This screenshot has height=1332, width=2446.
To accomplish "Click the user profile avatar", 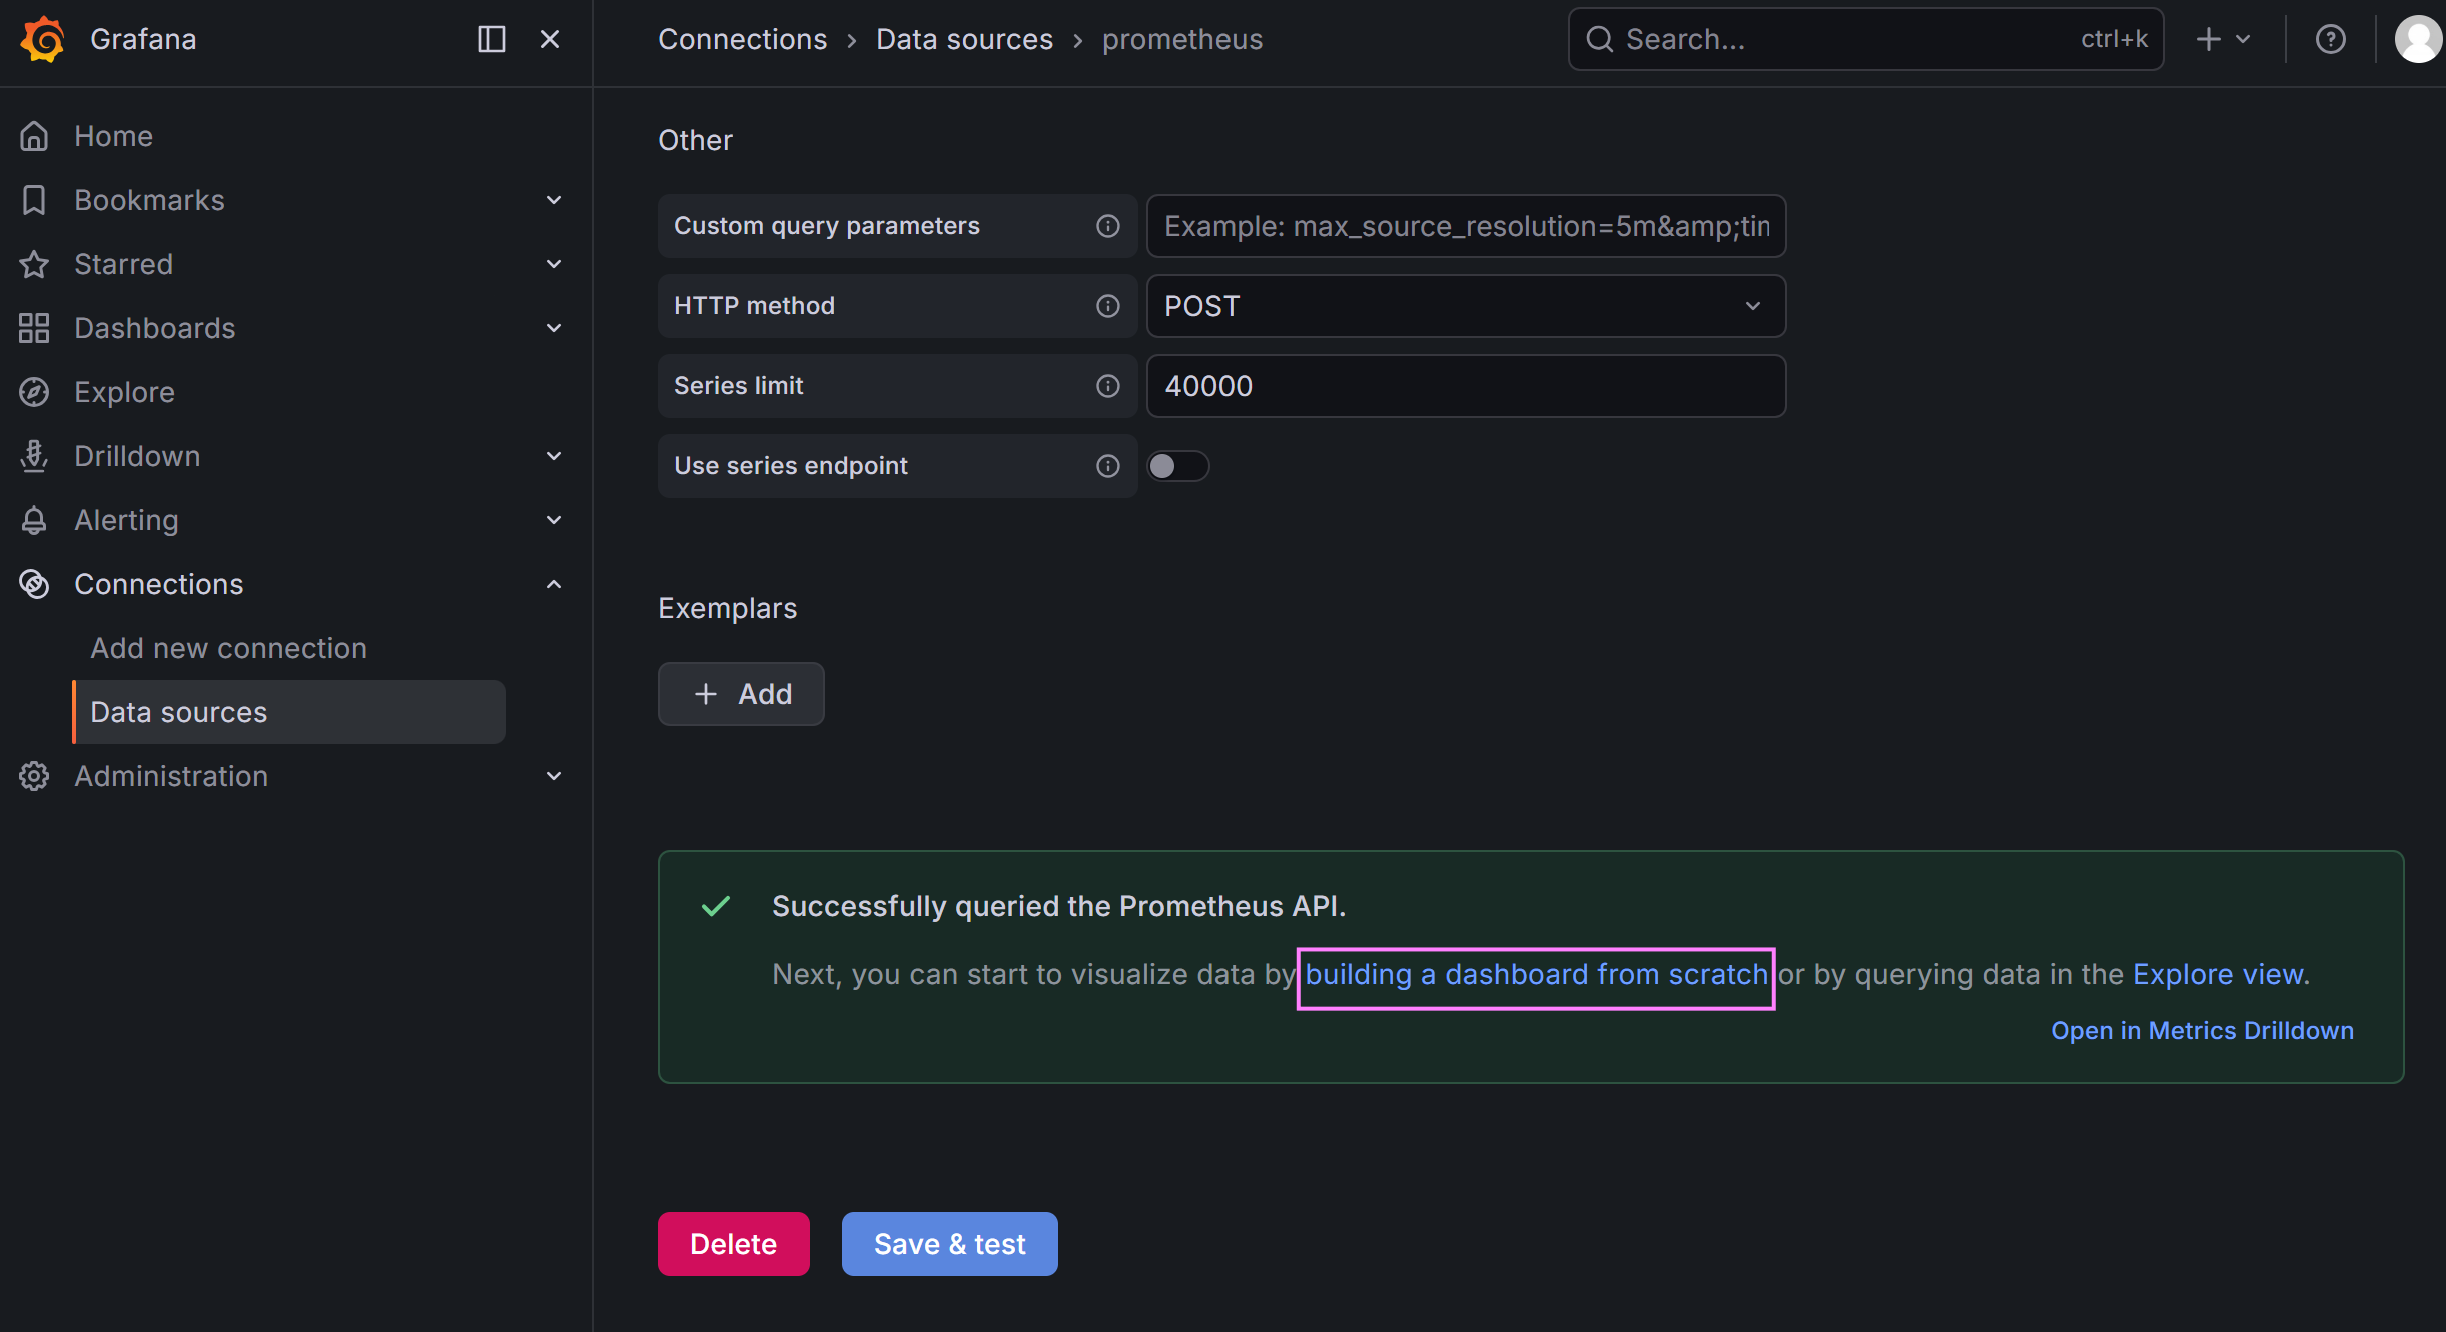I will (x=2417, y=39).
